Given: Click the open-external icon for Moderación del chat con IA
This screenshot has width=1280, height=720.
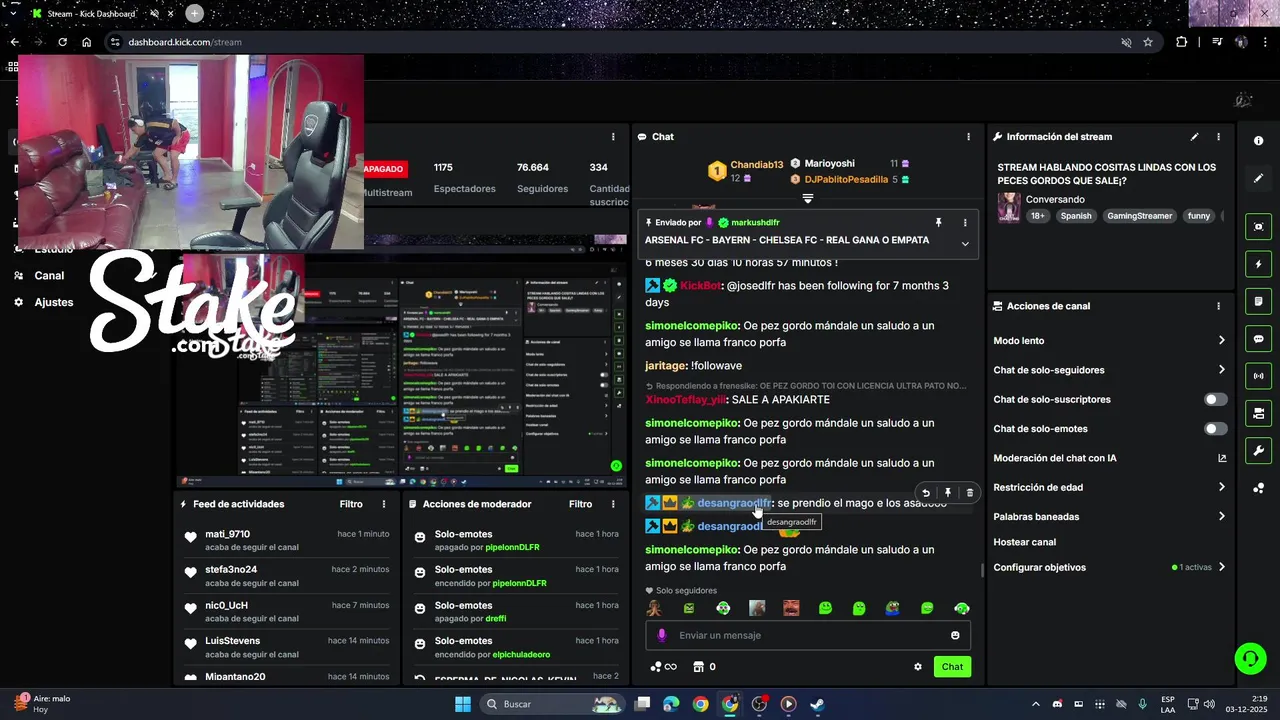Looking at the screenshot, I should coord(1222,458).
